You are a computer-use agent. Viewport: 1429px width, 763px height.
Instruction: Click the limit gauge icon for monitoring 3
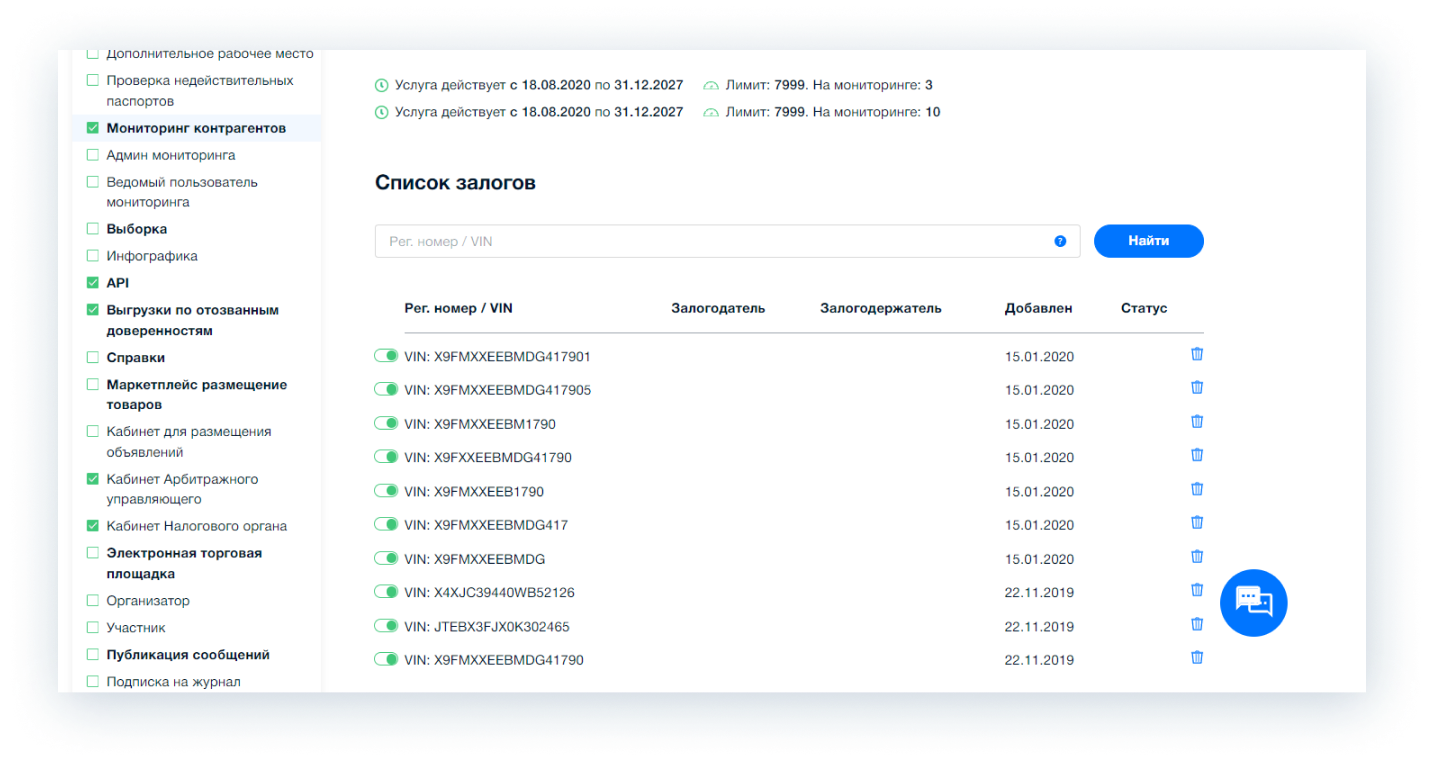click(711, 85)
